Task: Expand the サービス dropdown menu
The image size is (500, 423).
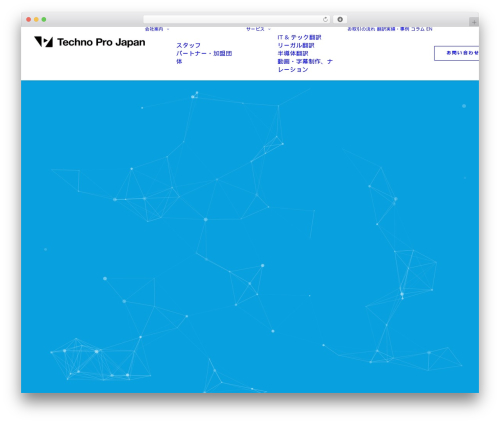Action: click(258, 29)
